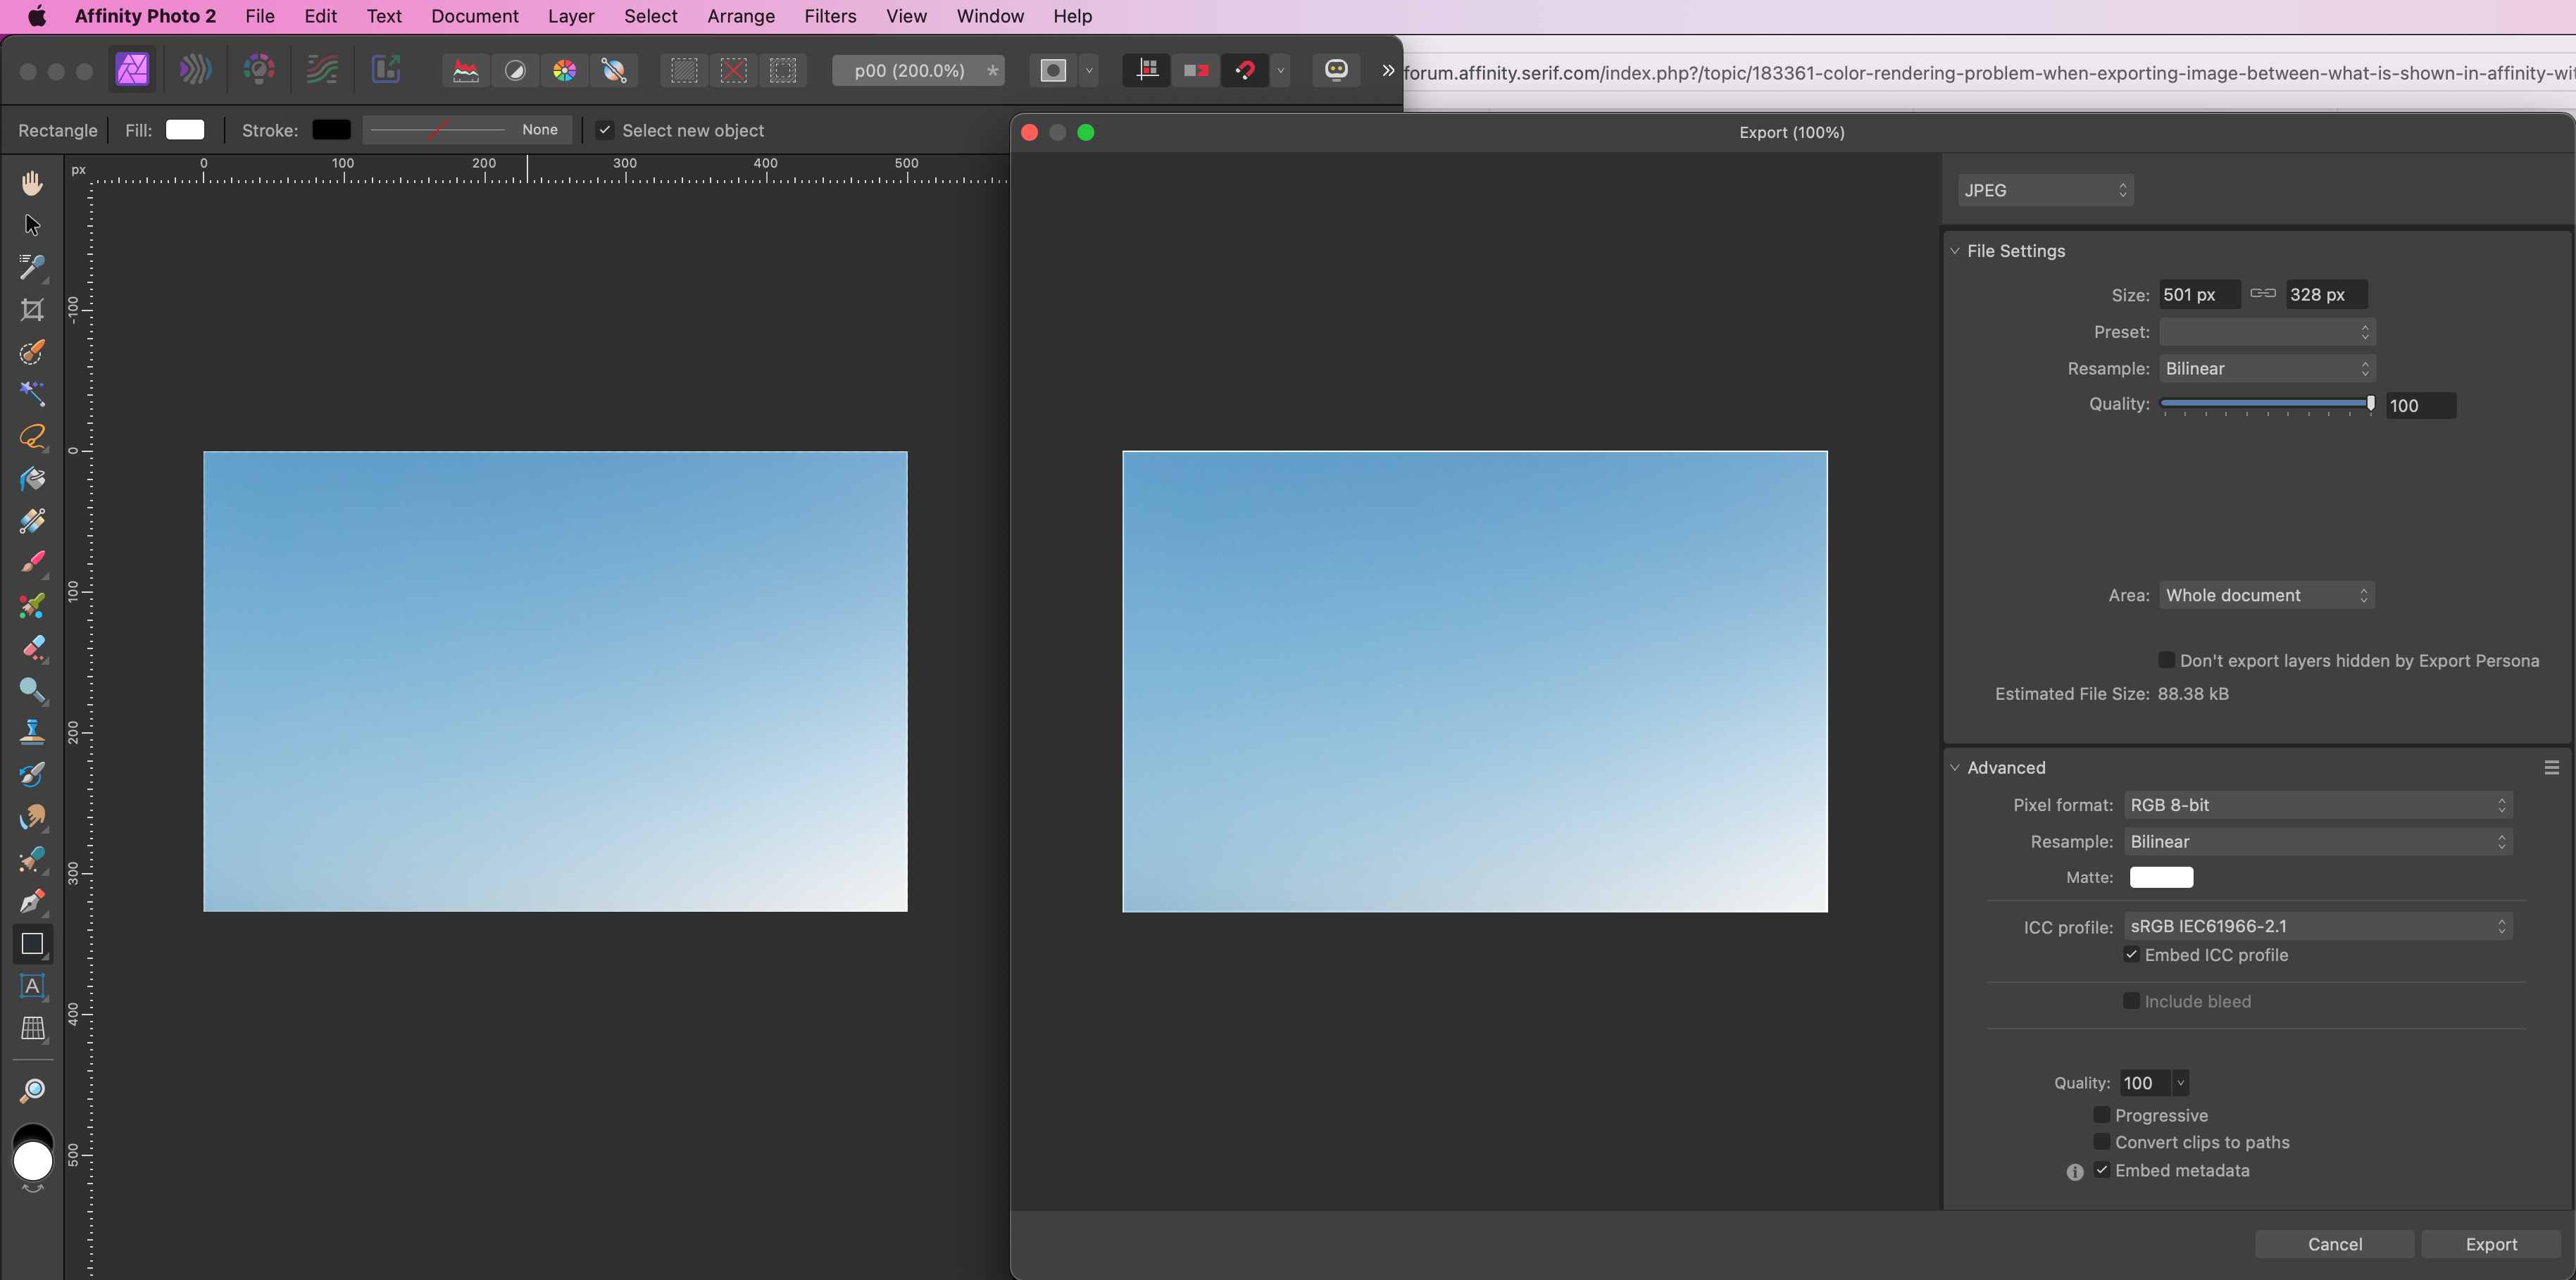This screenshot has height=1280, width=2576.
Task: Switch to the Liquify Persona
Action: coord(195,70)
